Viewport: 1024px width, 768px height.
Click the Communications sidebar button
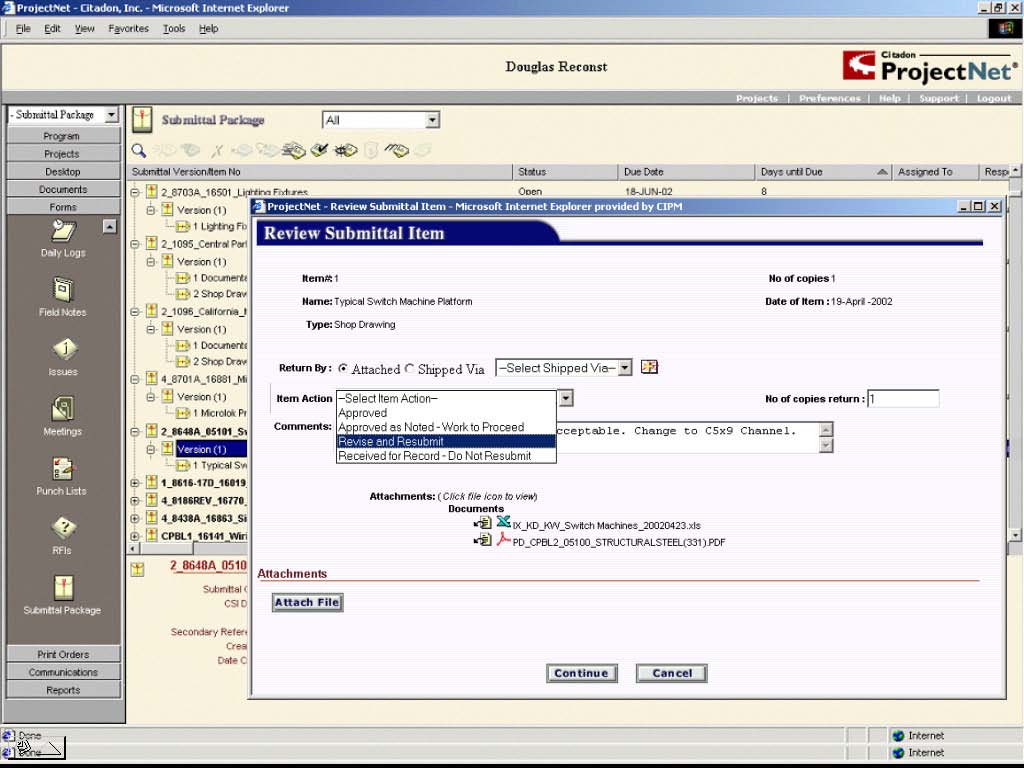[63, 672]
